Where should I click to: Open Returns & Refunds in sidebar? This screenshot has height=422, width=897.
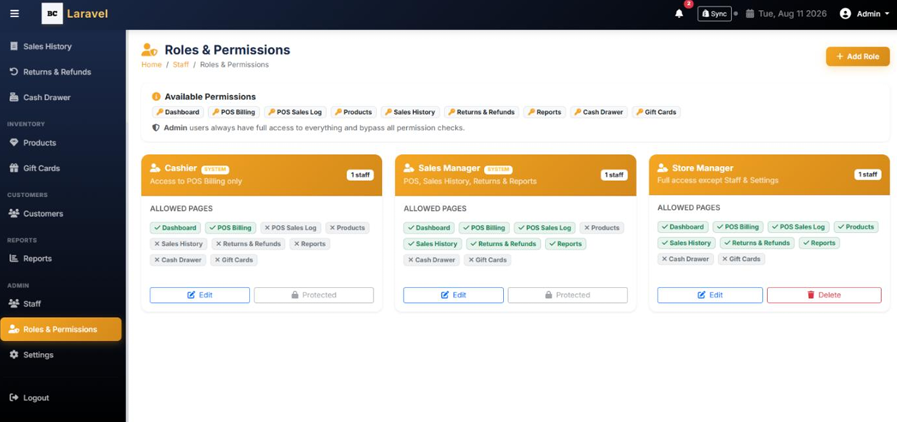point(63,72)
